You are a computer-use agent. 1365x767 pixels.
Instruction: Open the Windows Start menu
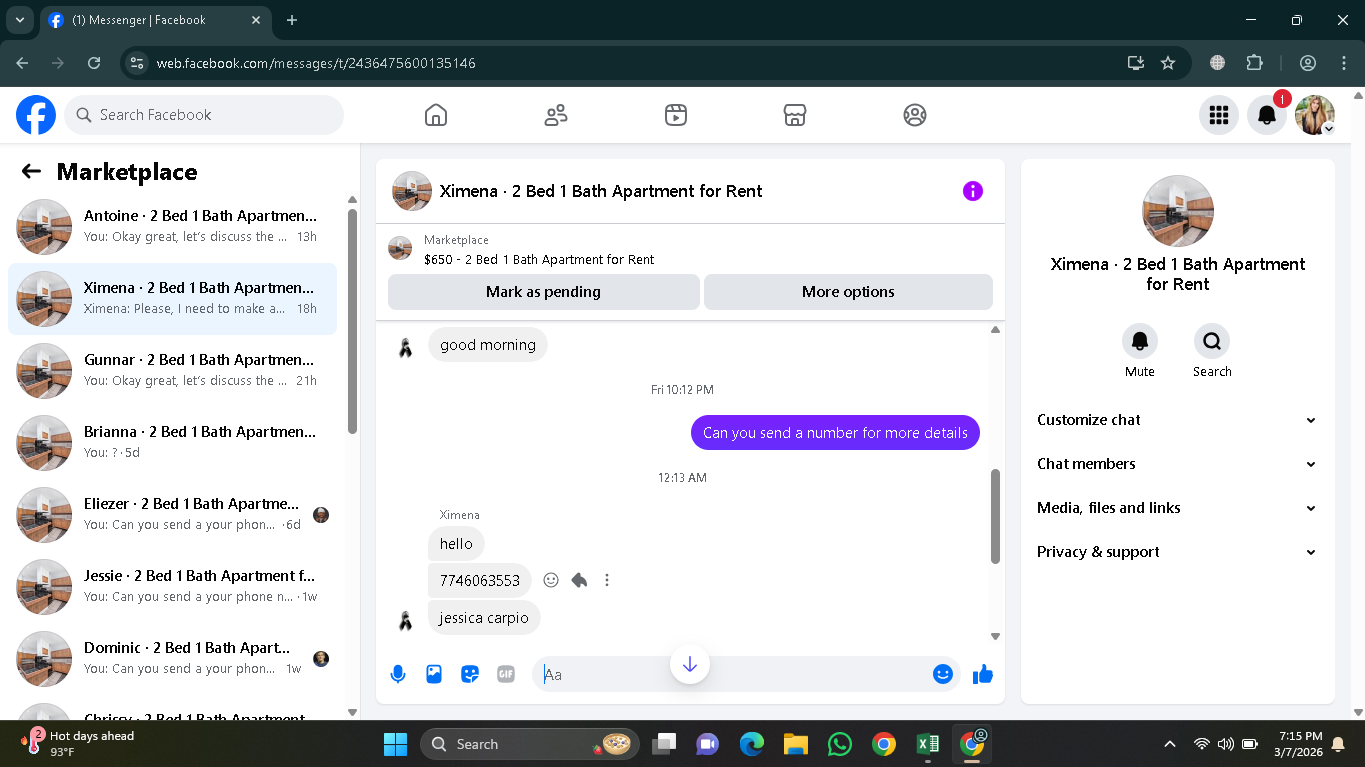point(396,744)
